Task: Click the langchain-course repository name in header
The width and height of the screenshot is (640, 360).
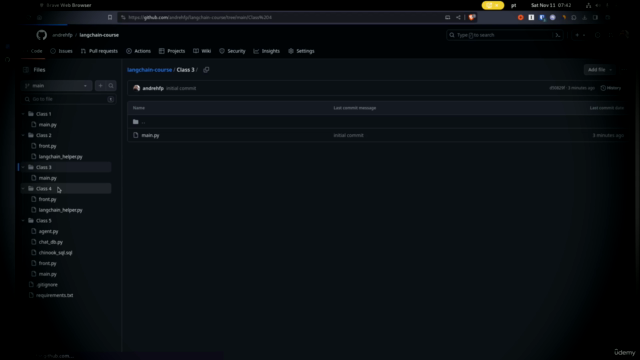Action: 99,35
